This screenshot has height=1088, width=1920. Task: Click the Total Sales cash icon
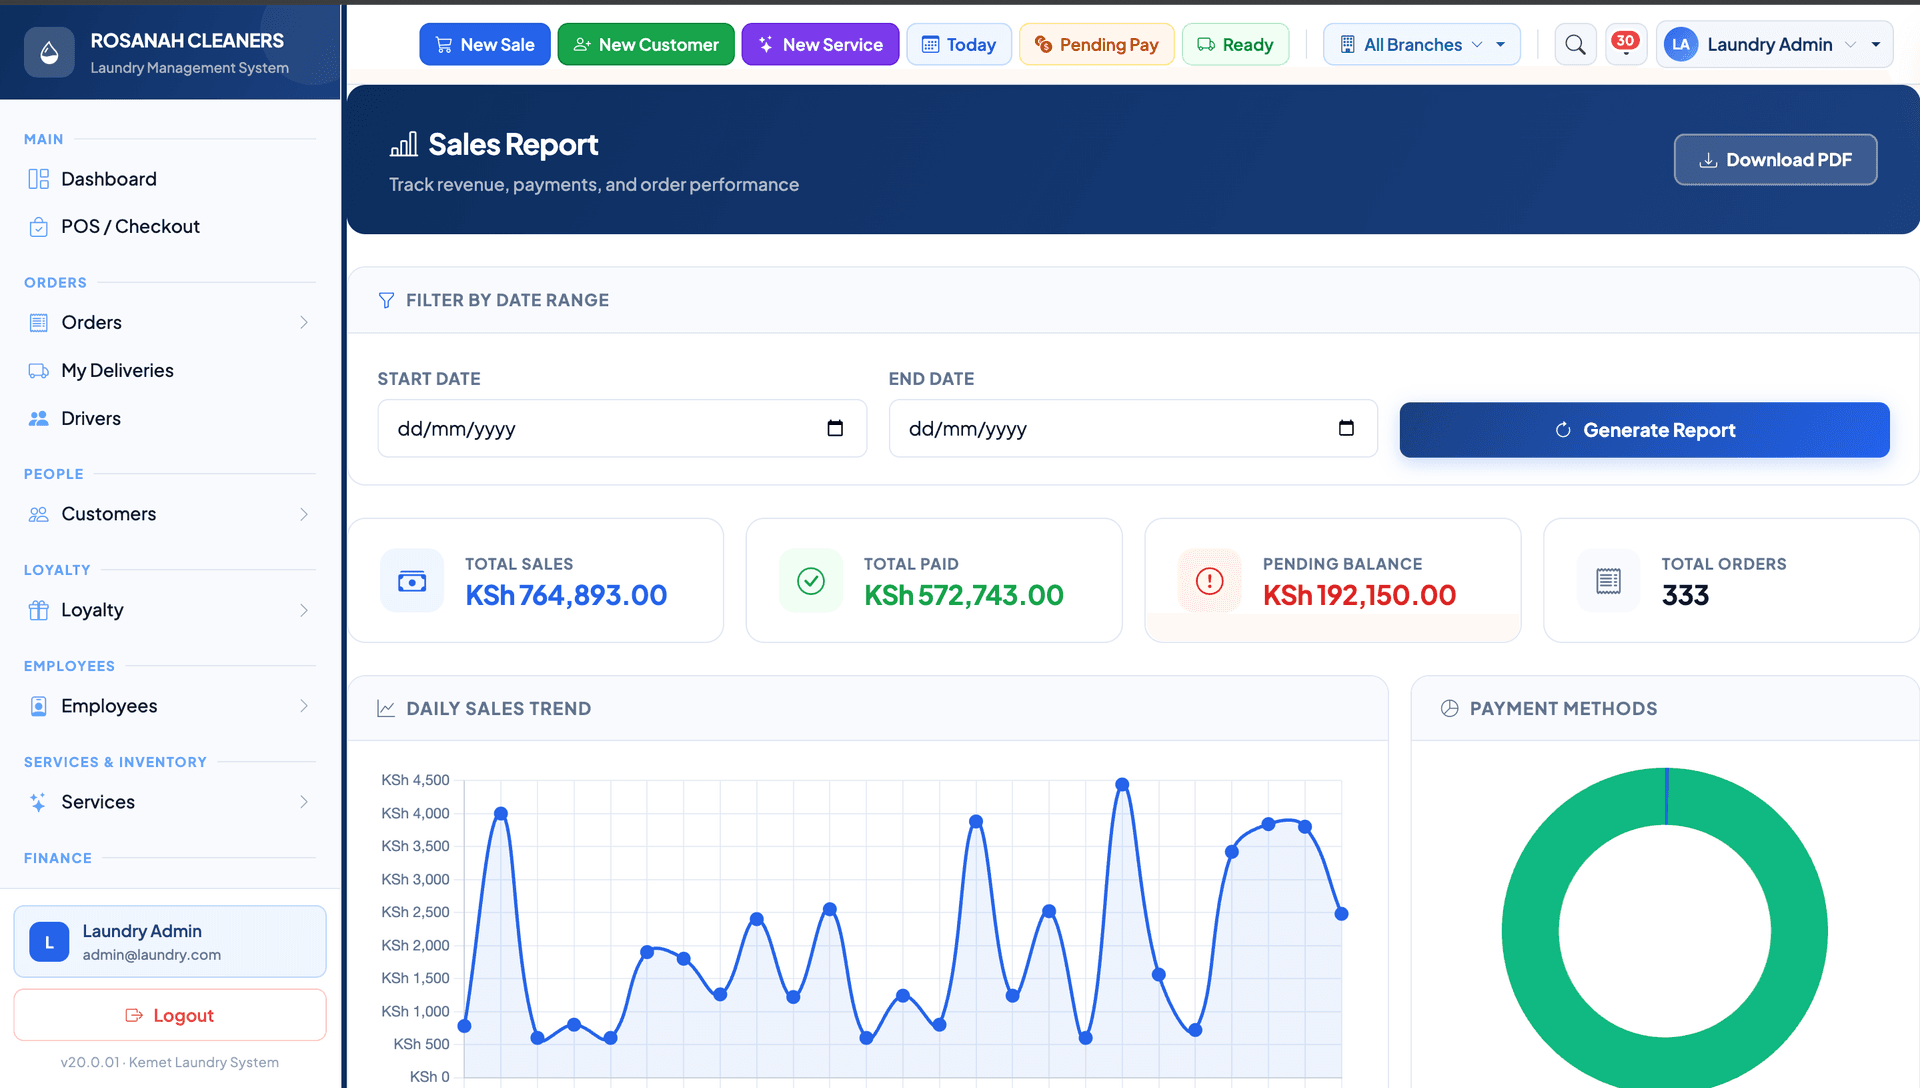pyautogui.click(x=412, y=581)
